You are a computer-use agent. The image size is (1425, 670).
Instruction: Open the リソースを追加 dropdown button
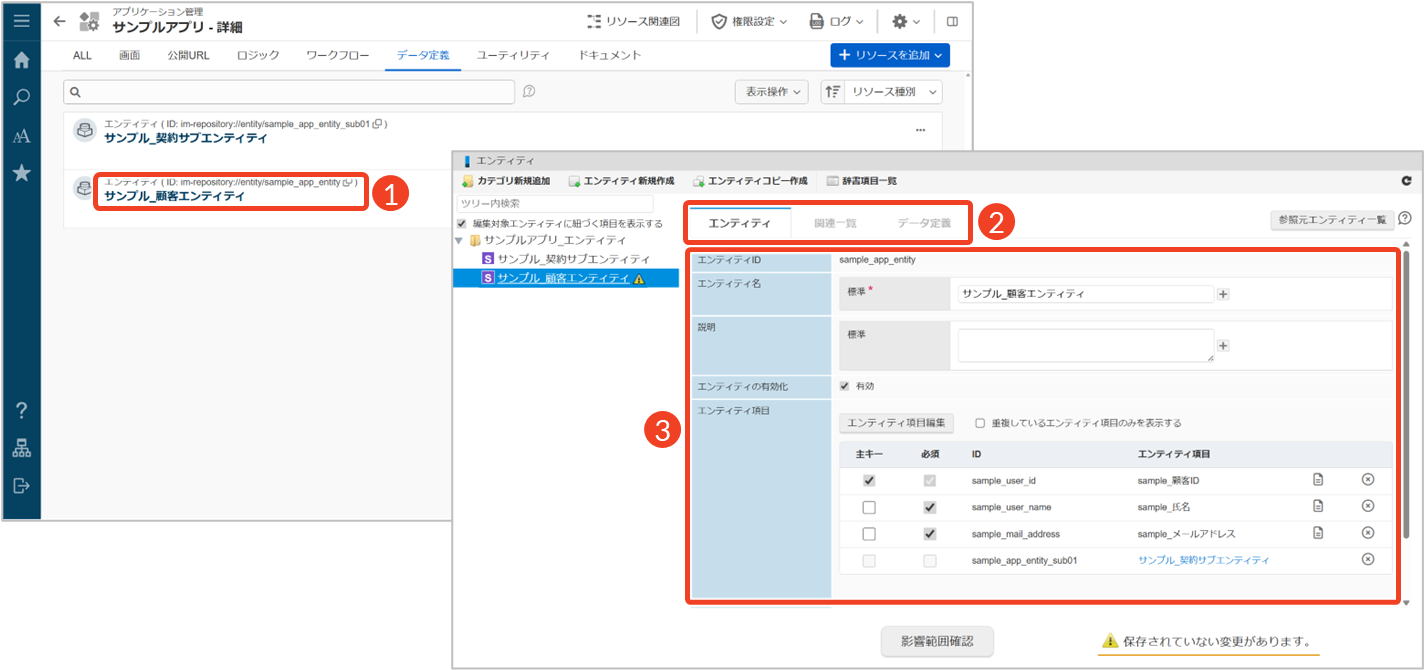pyautogui.click(x=889, y=55)
